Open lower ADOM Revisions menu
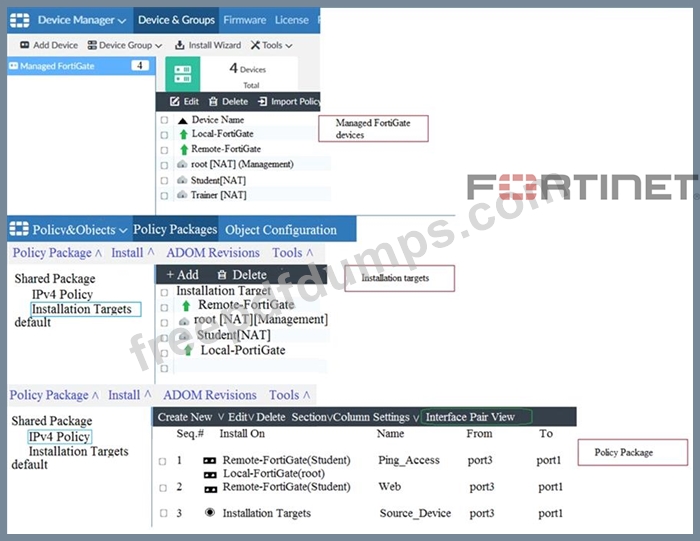Screen dimensions: 700x541 pos(210,395)
